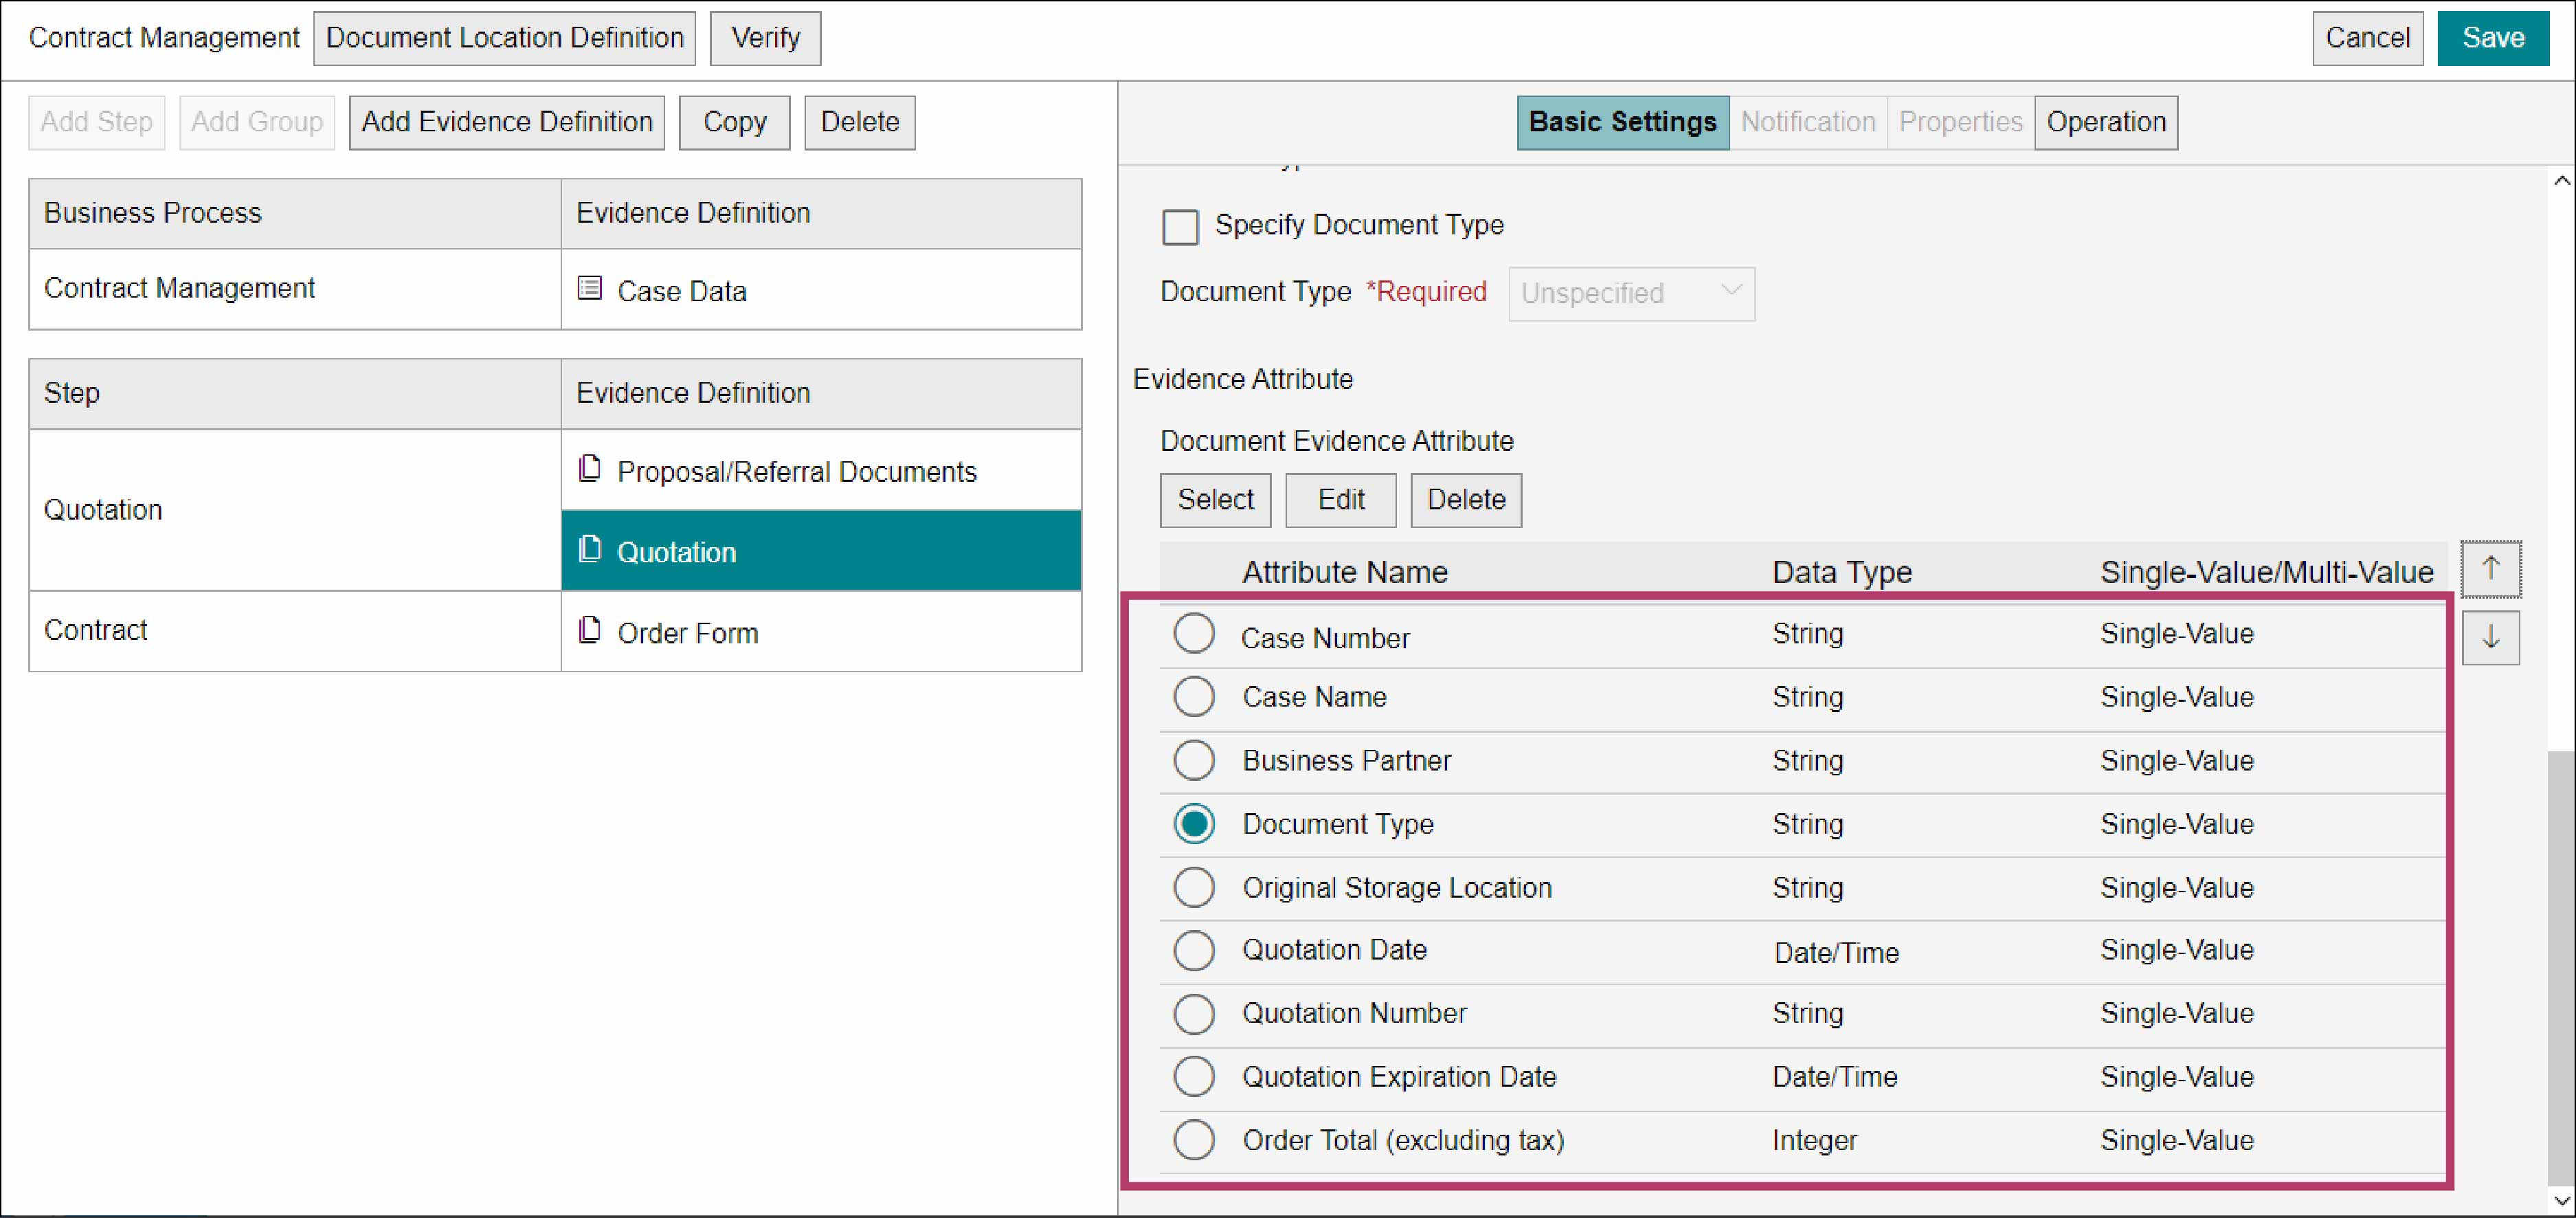Screen dimensions: 2576x1218
Task: Click the scrollbar up arrow
Action: tap(2561, 181)
